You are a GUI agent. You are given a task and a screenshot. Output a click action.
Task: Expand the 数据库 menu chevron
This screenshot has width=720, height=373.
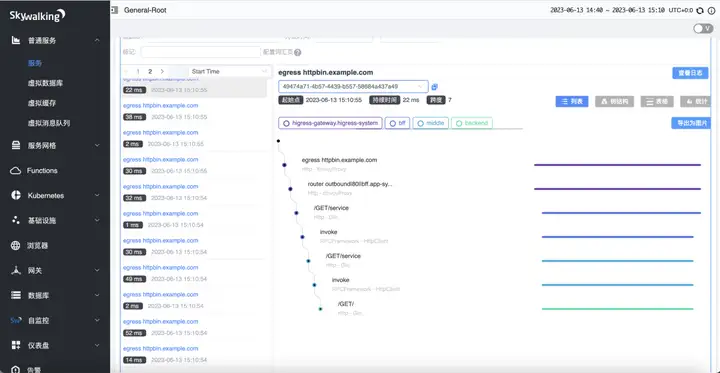click(x=97, y=295)
